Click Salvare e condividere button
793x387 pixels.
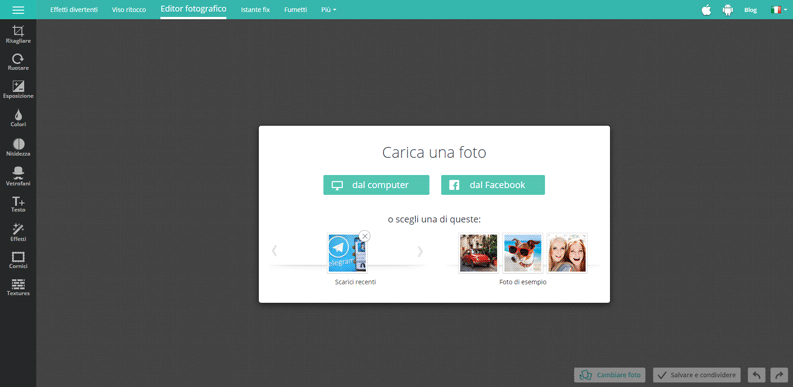tap(697, 375)
